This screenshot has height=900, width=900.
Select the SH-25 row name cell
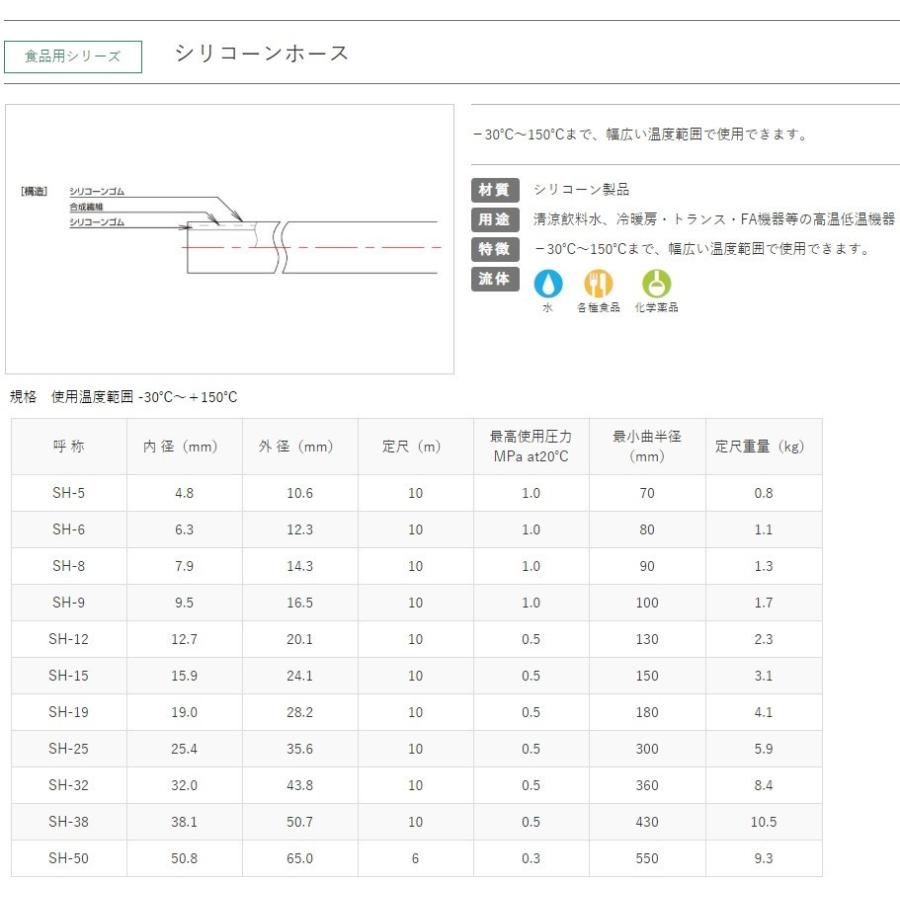(x=69, y=748)
